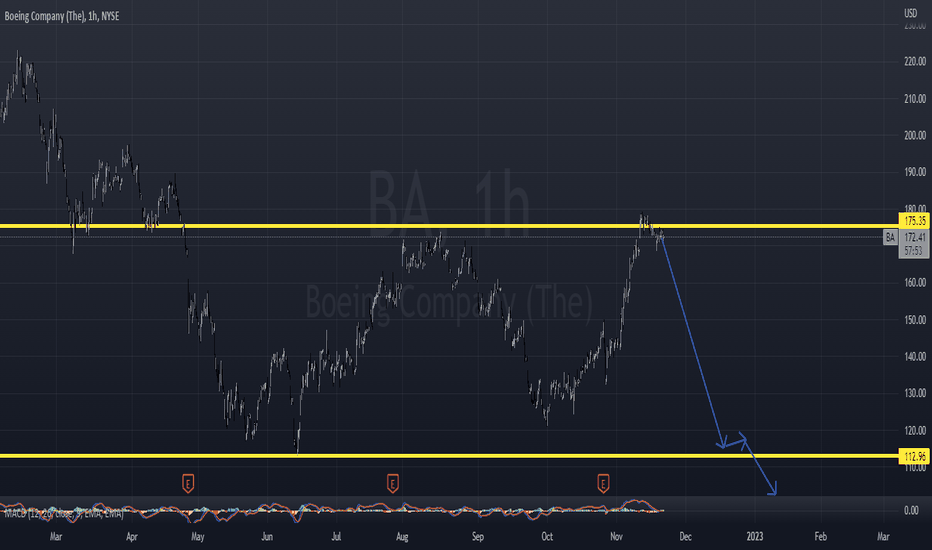Click the 200.00 price axis label
Screen dimensions: 932x550
[x=915, y=136]
